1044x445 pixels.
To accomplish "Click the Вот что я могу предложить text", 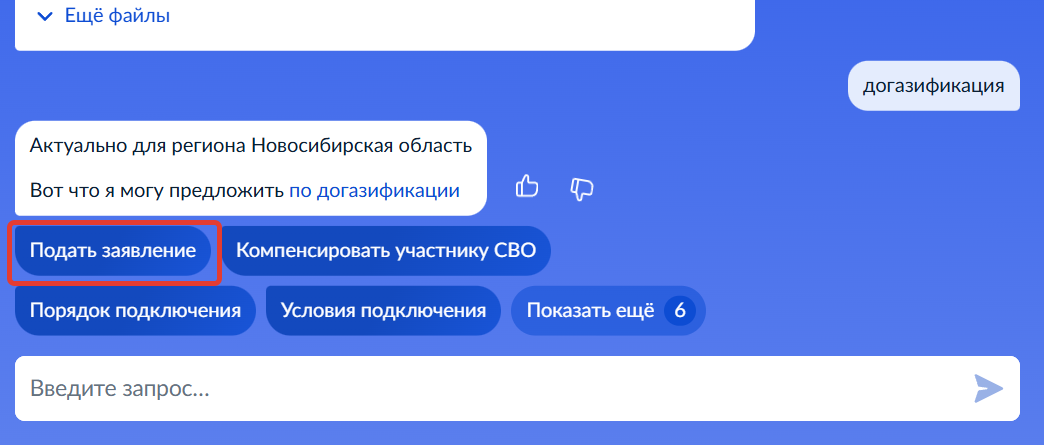I will coord(157,191).
